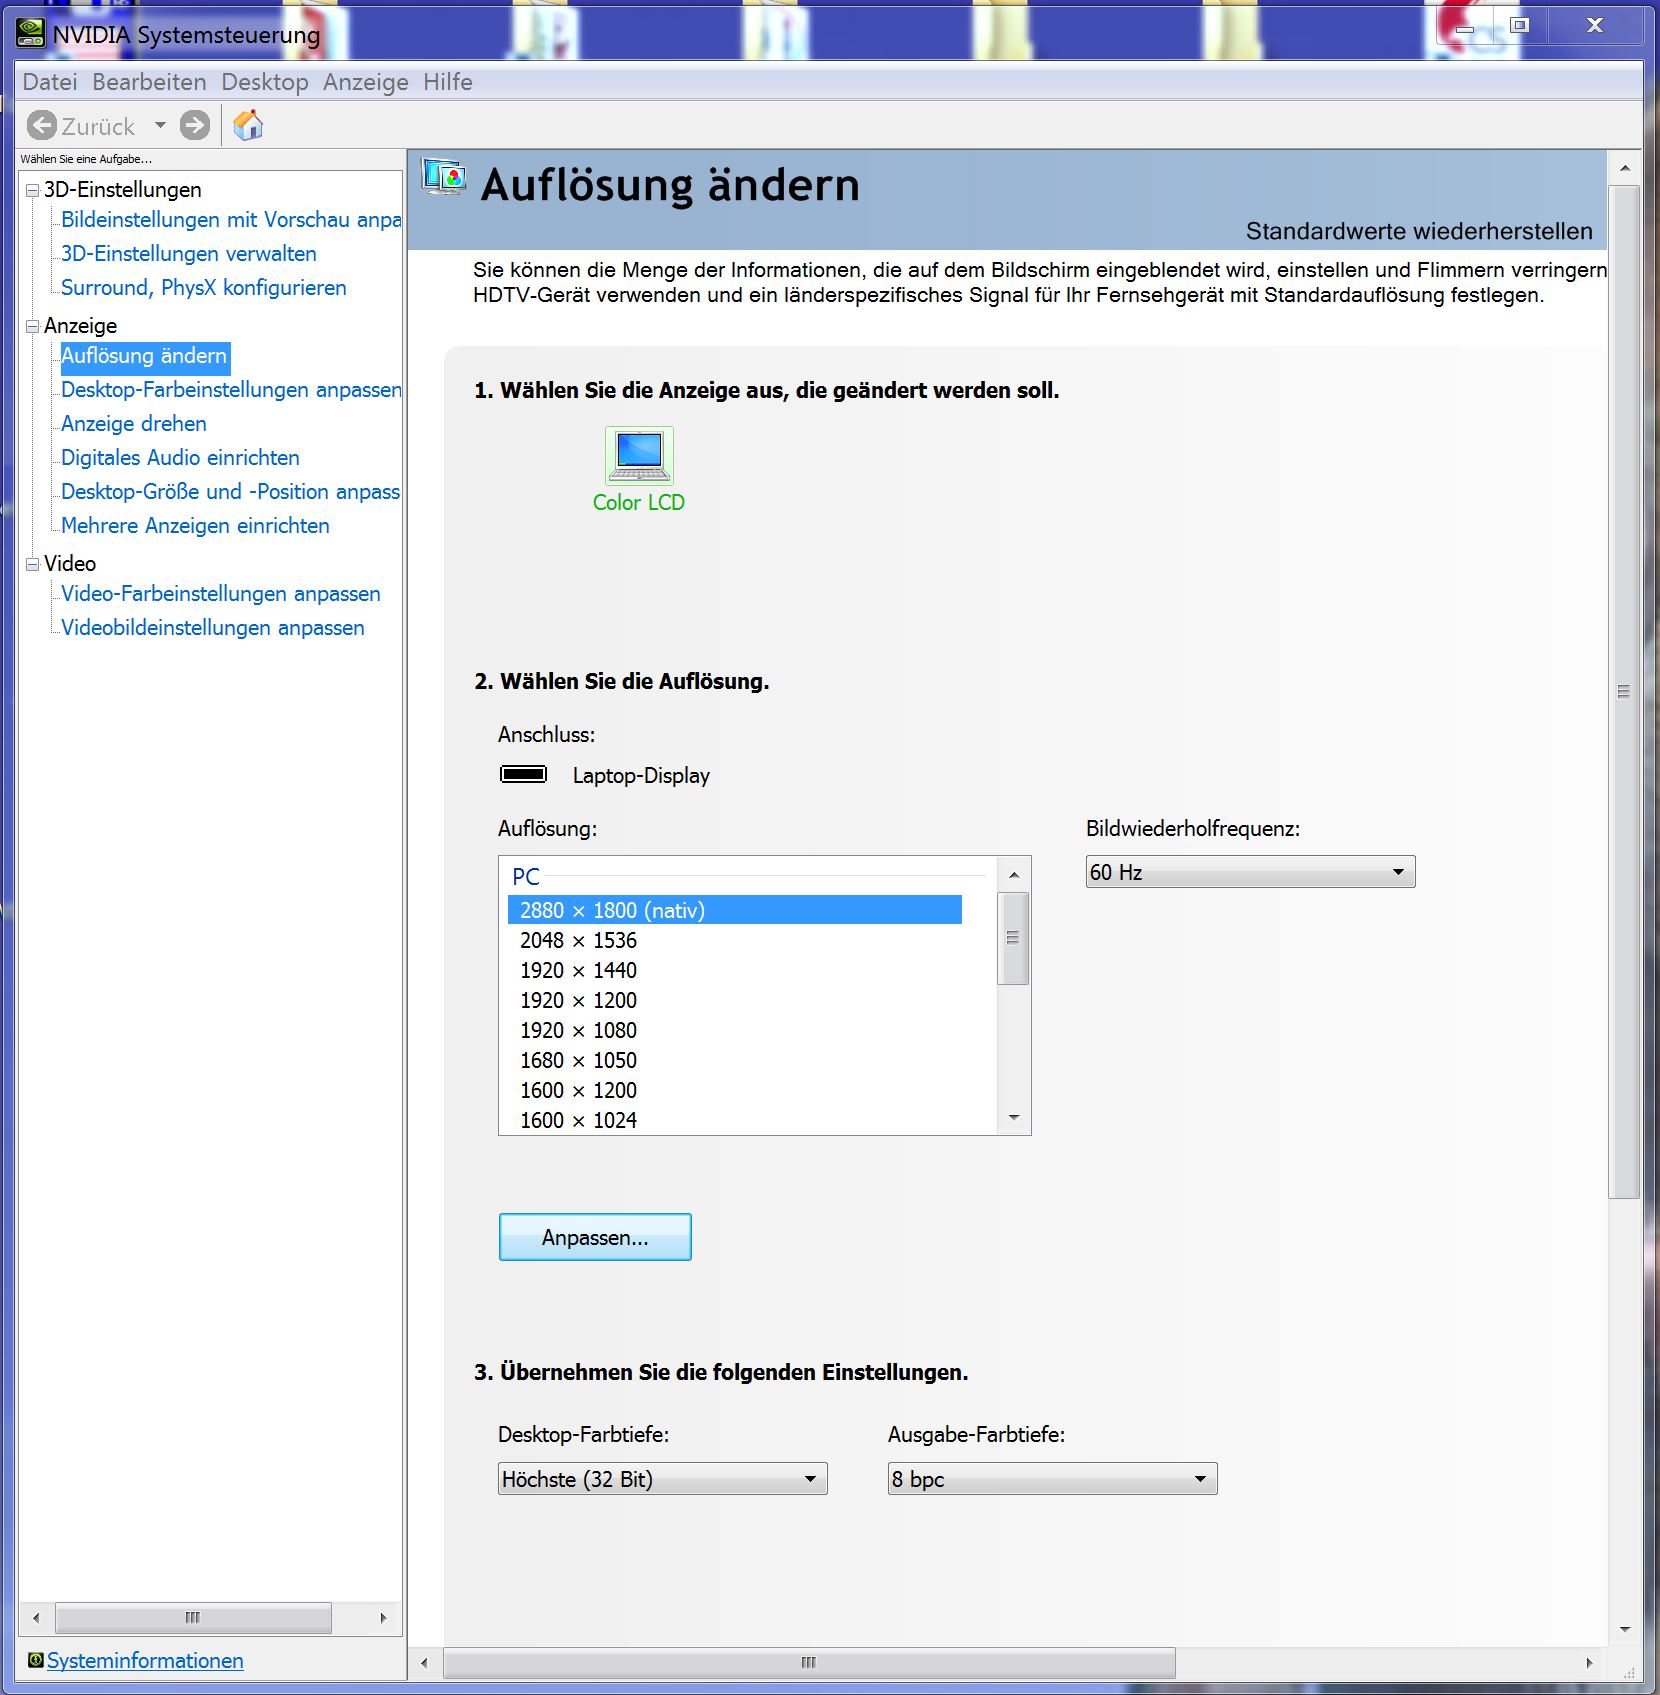Click main panel horizontal scroll right arrow

[1589, 1663]
